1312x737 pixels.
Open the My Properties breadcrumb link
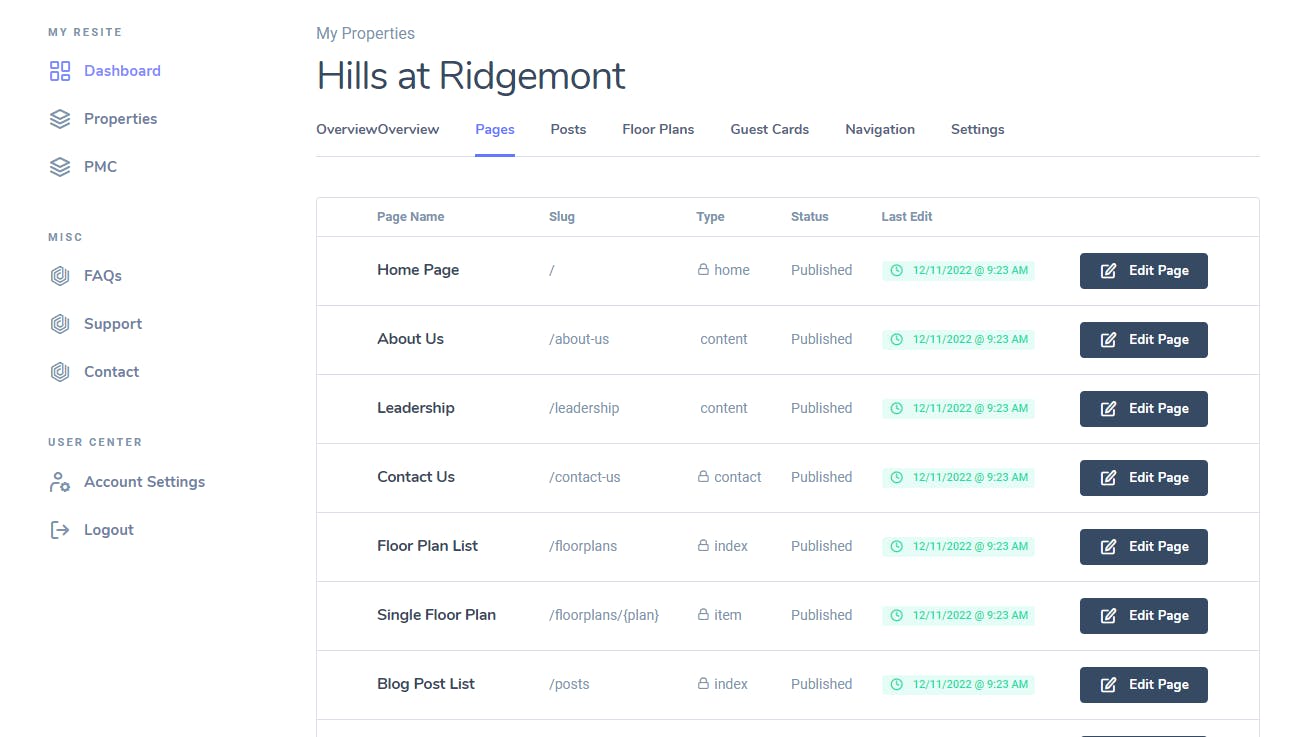(365, 34)
